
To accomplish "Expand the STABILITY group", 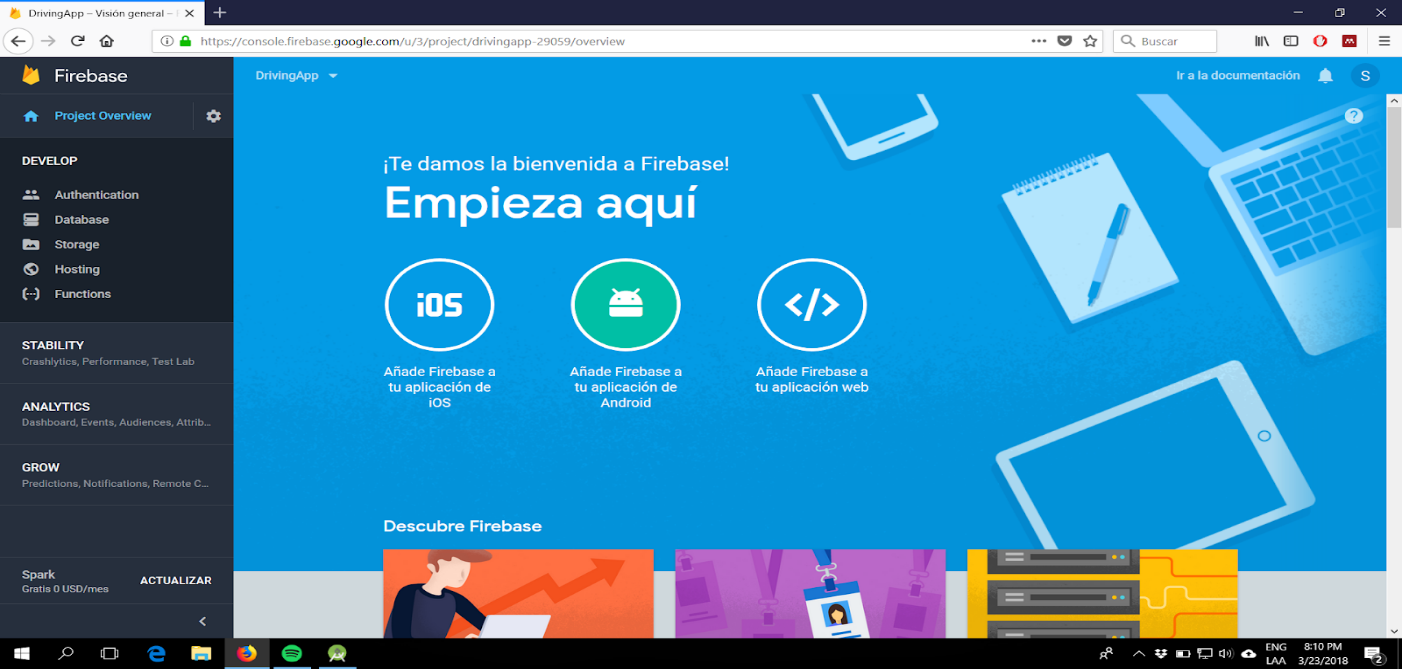I will 116,353.
